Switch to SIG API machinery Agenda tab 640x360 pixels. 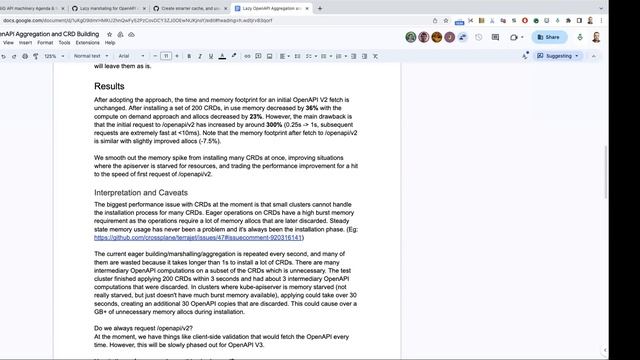[31, 8]
